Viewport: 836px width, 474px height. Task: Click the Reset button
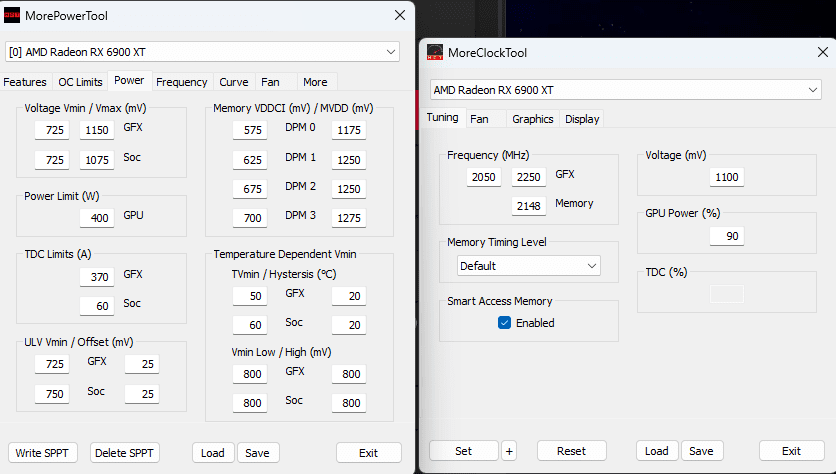point(572,451)
